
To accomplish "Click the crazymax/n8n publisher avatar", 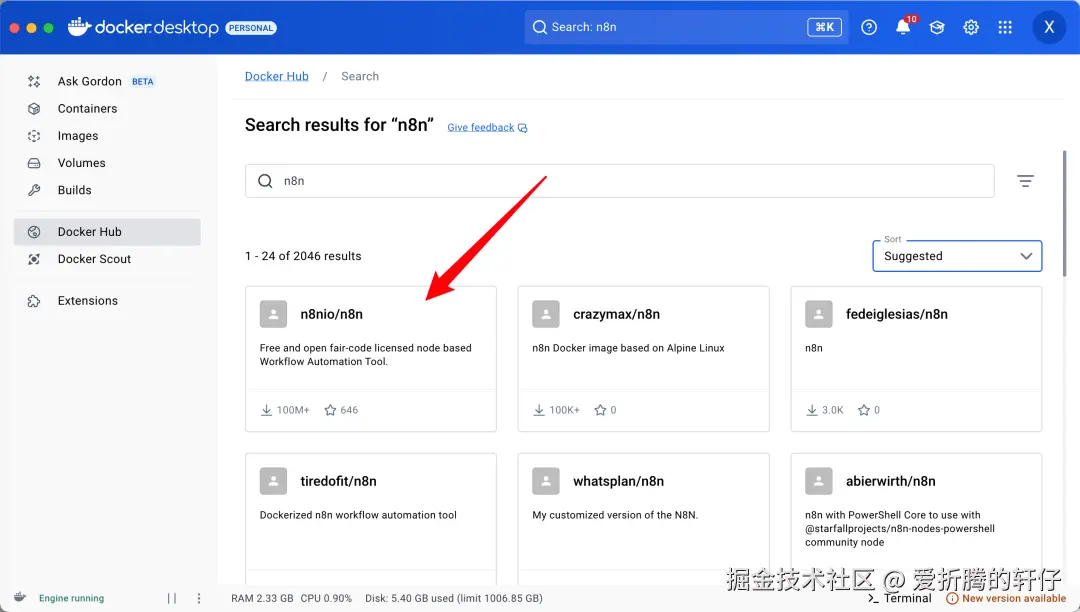I will pos(546,314).
